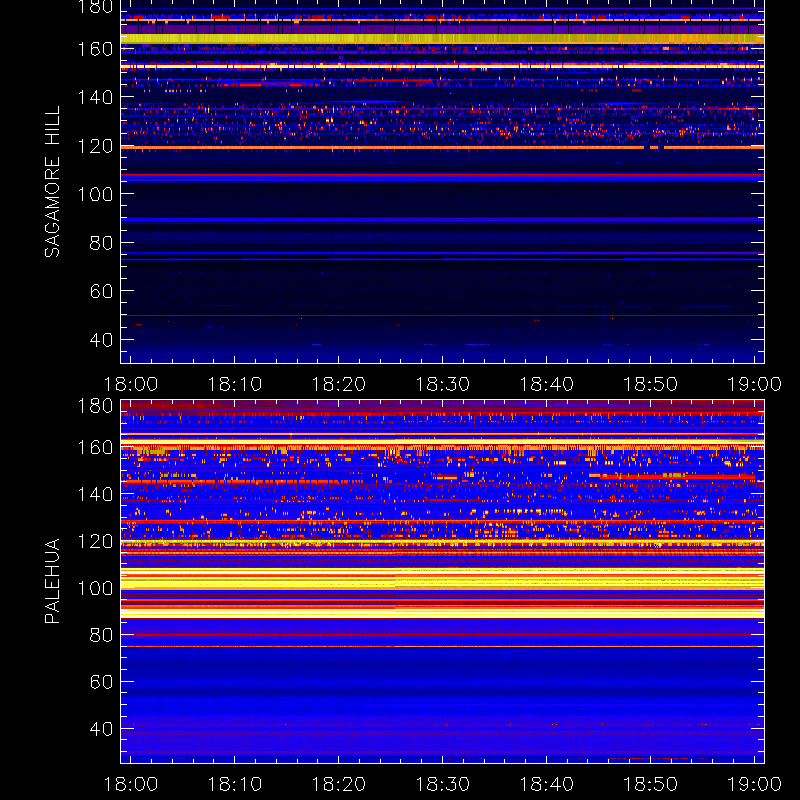Click 18:00 time label under Sagamore Hill plot
This screenshot has height=800, width=800.
[x=131, y=384]
